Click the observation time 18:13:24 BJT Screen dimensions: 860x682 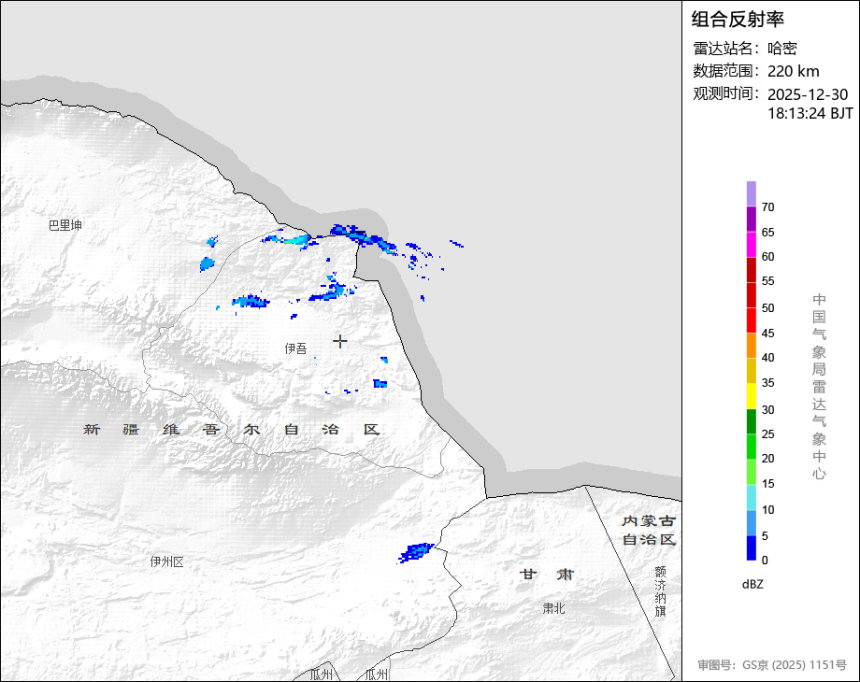coord(810,113)
